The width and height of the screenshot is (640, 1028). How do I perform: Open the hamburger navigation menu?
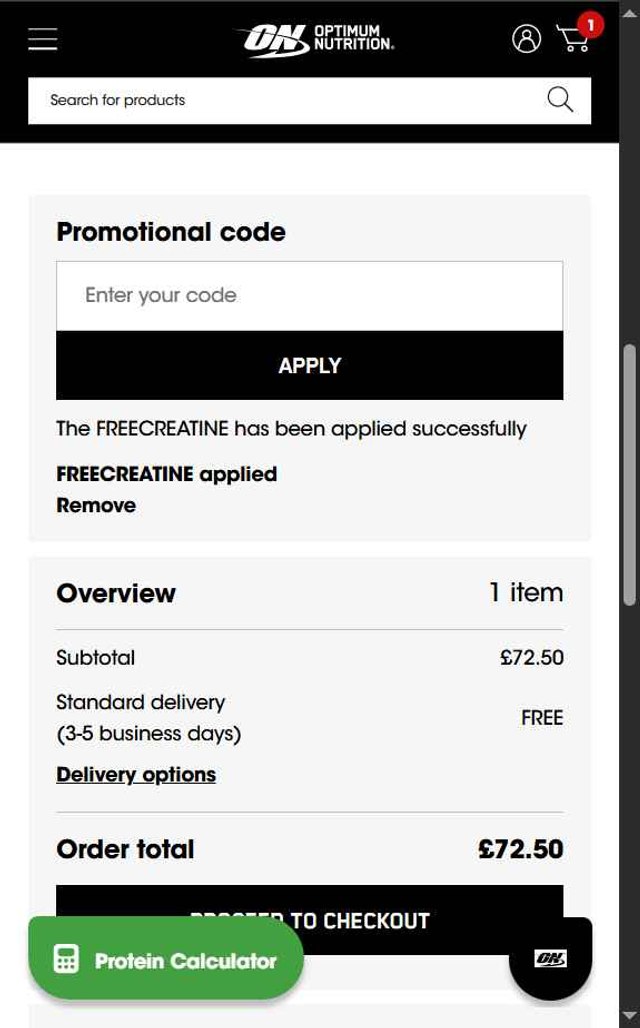pos(42,39)
